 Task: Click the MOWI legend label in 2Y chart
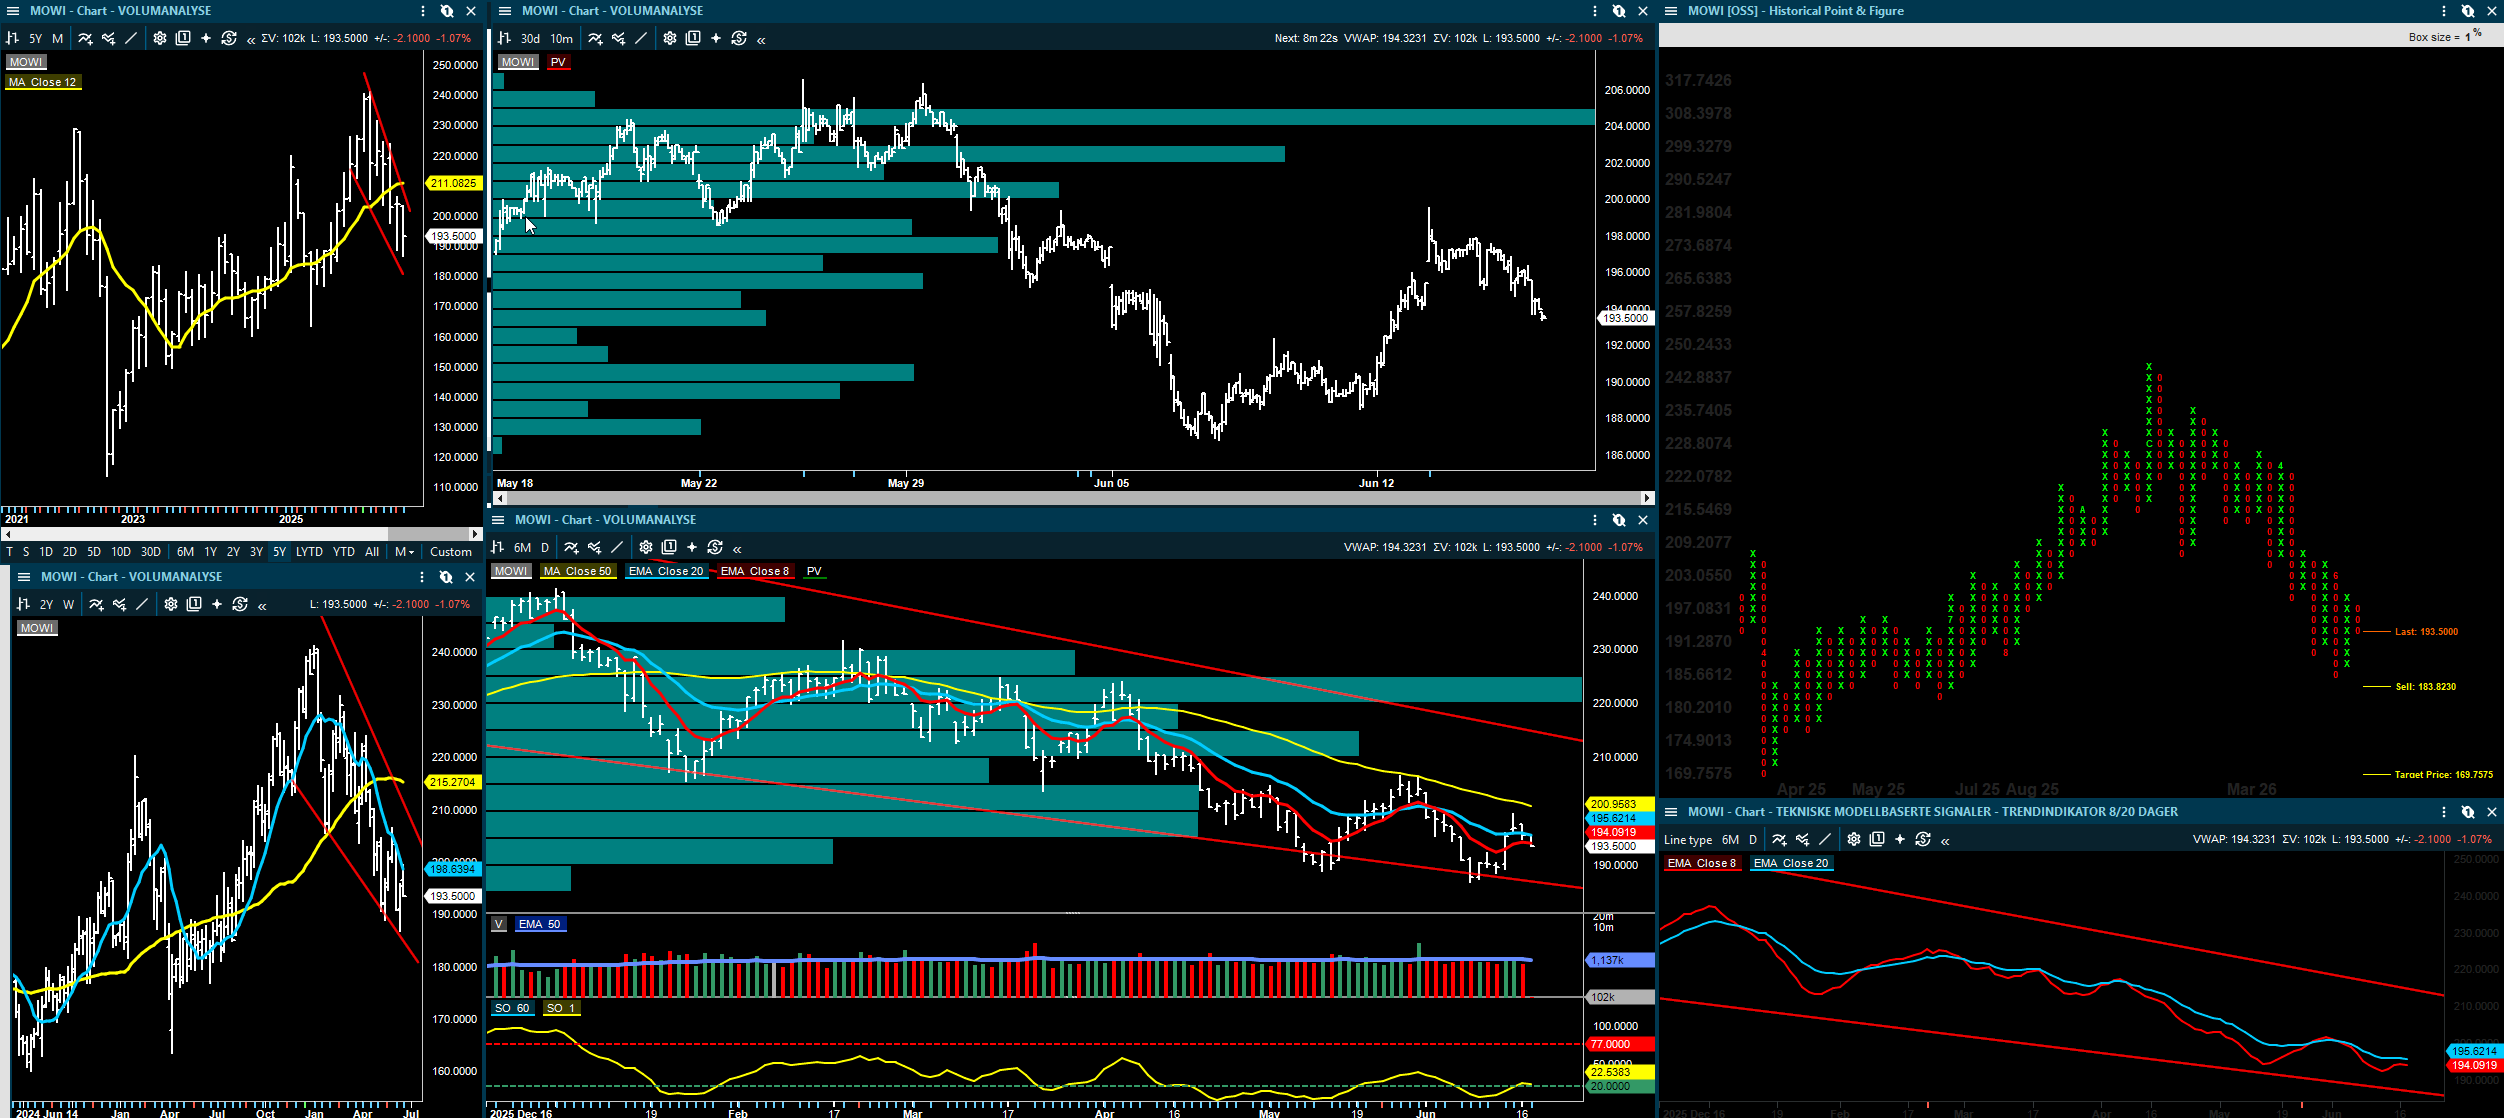tap(37, 628)
